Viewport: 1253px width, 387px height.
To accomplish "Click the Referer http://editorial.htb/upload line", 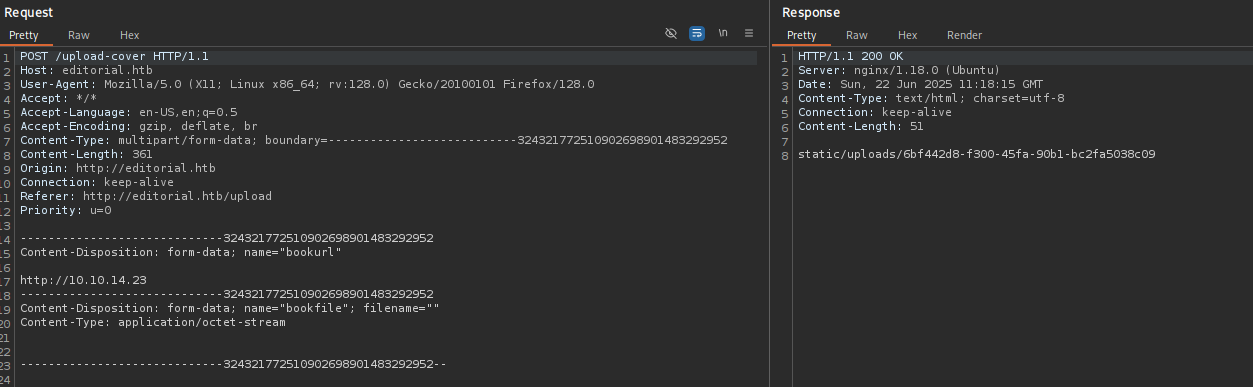I will tap(146, 197).
